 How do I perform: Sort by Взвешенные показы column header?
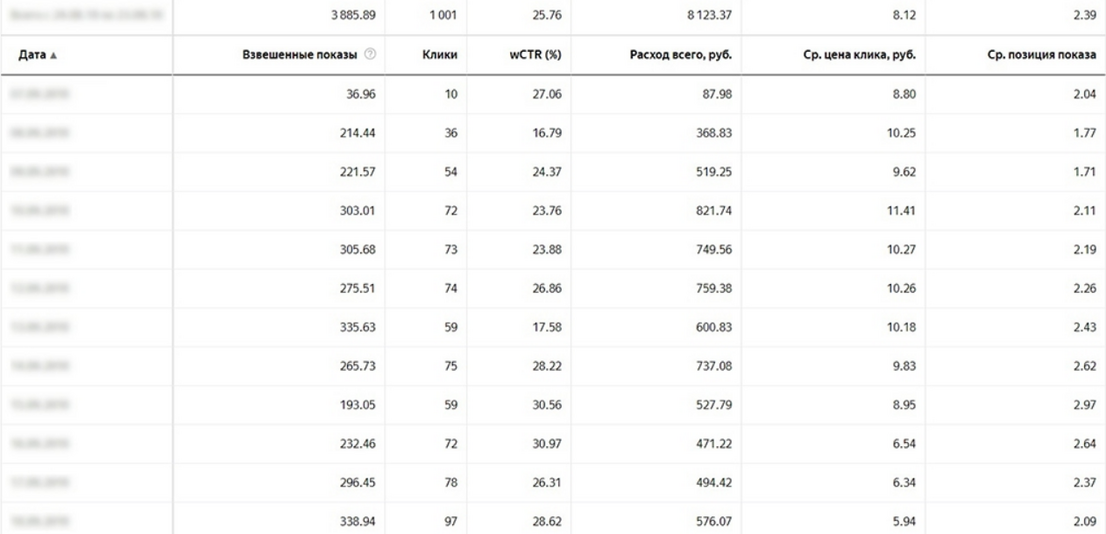[300, 55]
